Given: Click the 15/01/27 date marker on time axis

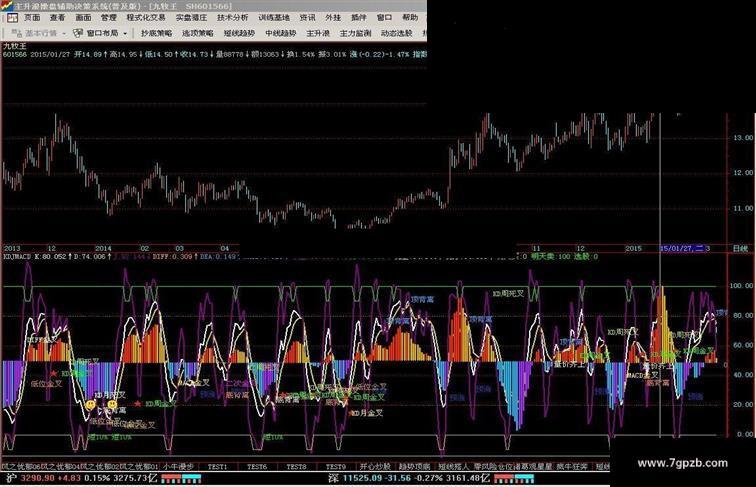Looking at the screenshot, I should pos(681,248).
